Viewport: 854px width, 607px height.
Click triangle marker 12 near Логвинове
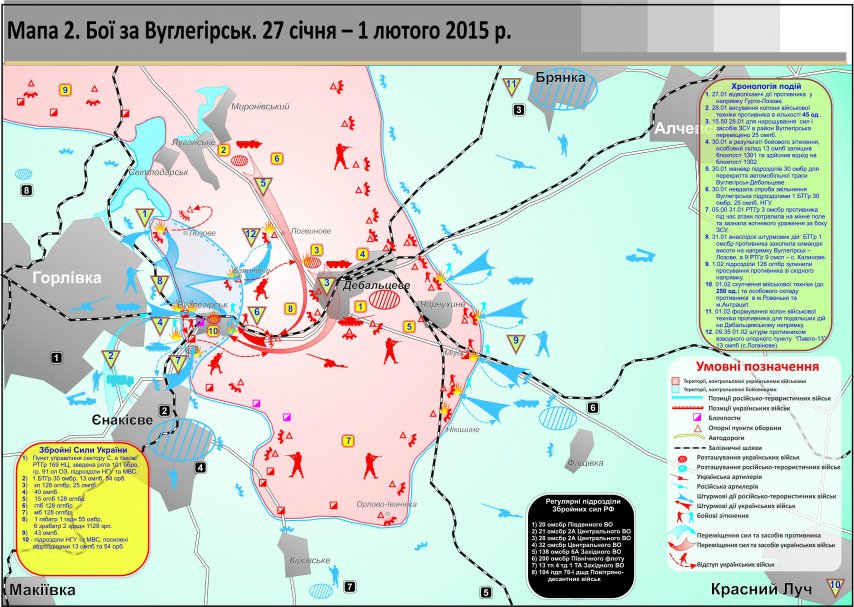coord(251,236)
